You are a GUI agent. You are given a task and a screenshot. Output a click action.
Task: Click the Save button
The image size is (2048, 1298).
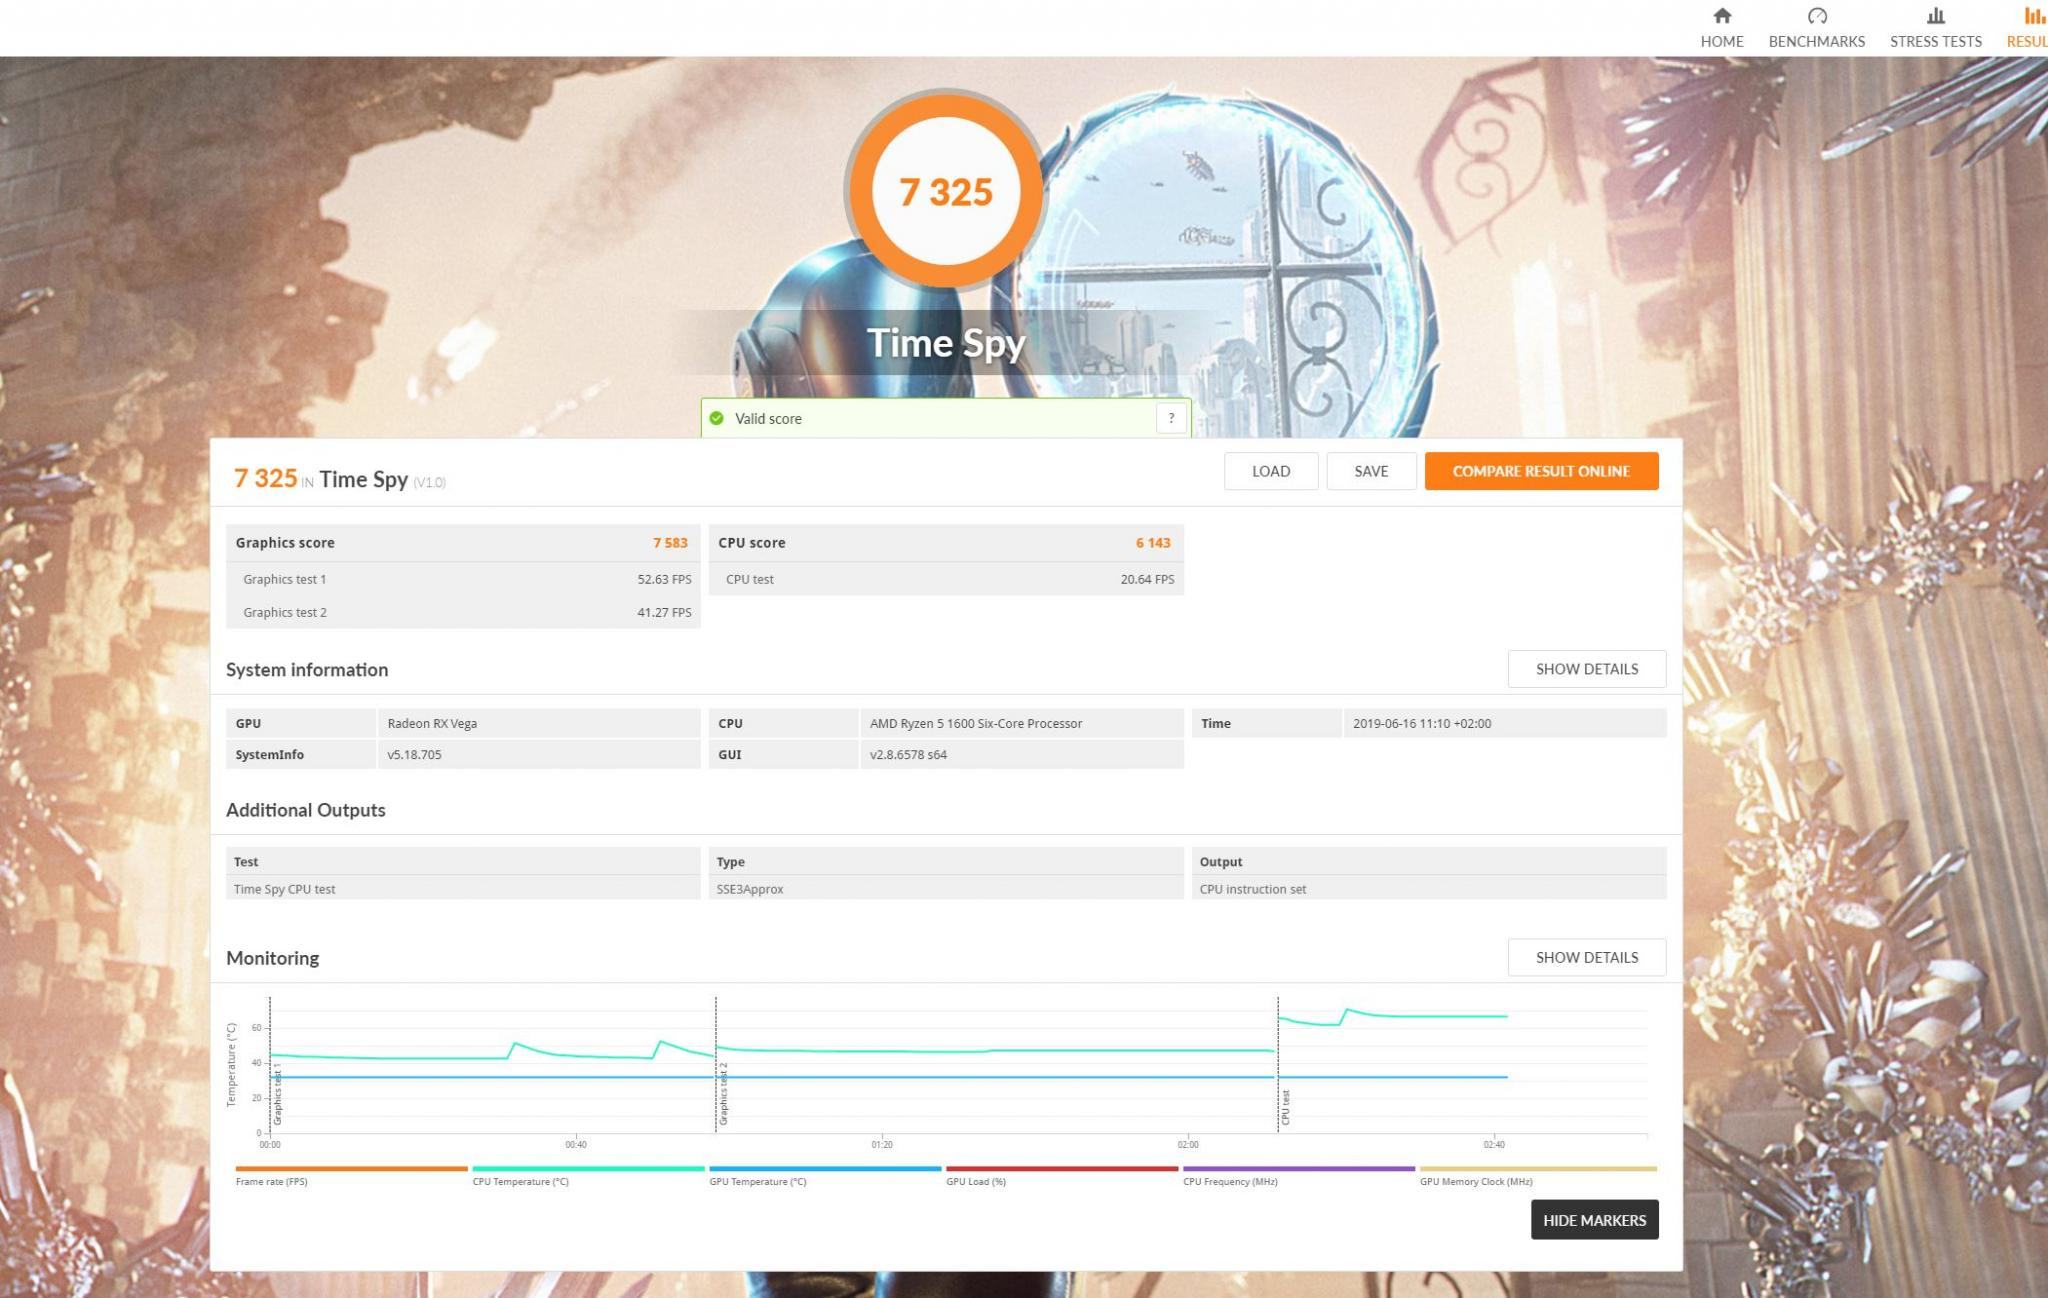click(1370, 471)
